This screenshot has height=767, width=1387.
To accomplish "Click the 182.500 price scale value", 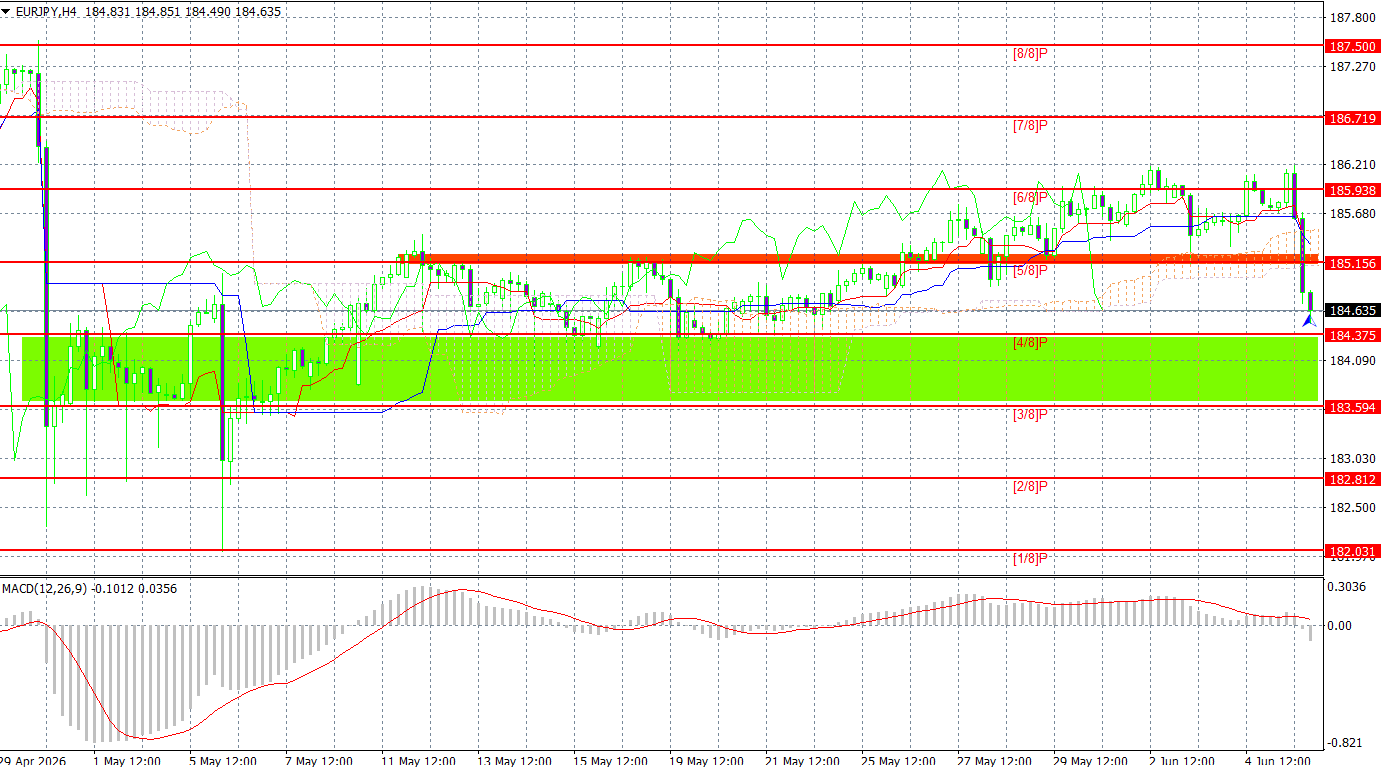I will point(1353,507).
